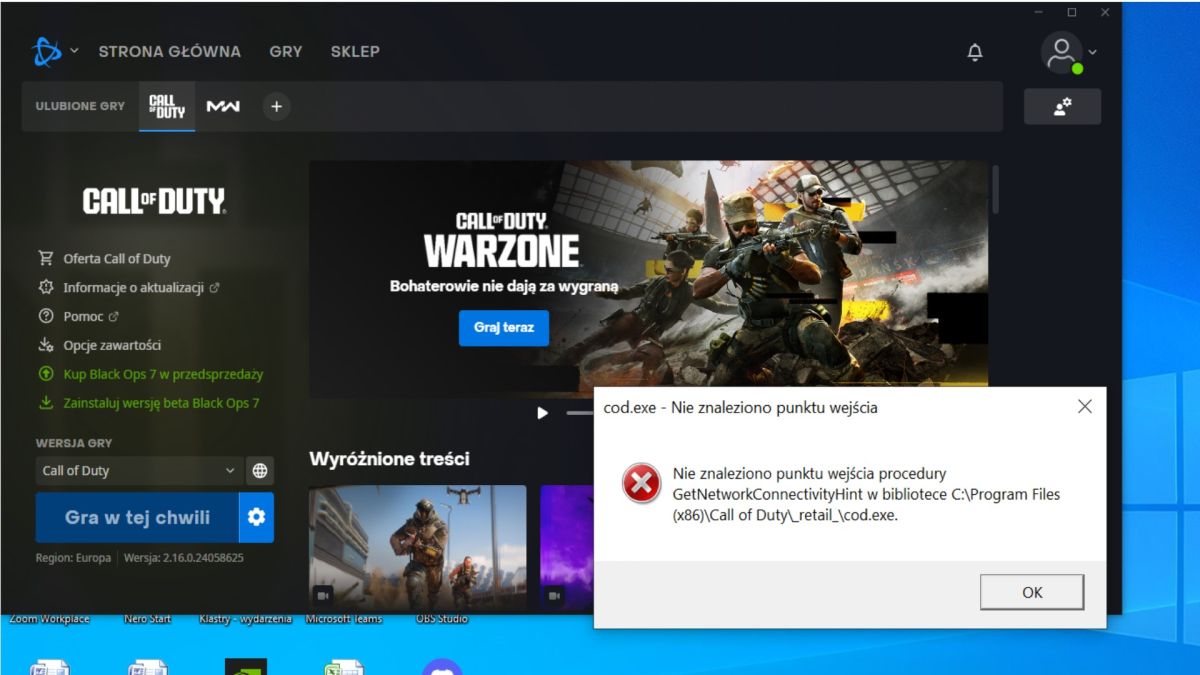Select the Call of Duty favorite game tab
The image size is (1200, 675).
(167, 106)
